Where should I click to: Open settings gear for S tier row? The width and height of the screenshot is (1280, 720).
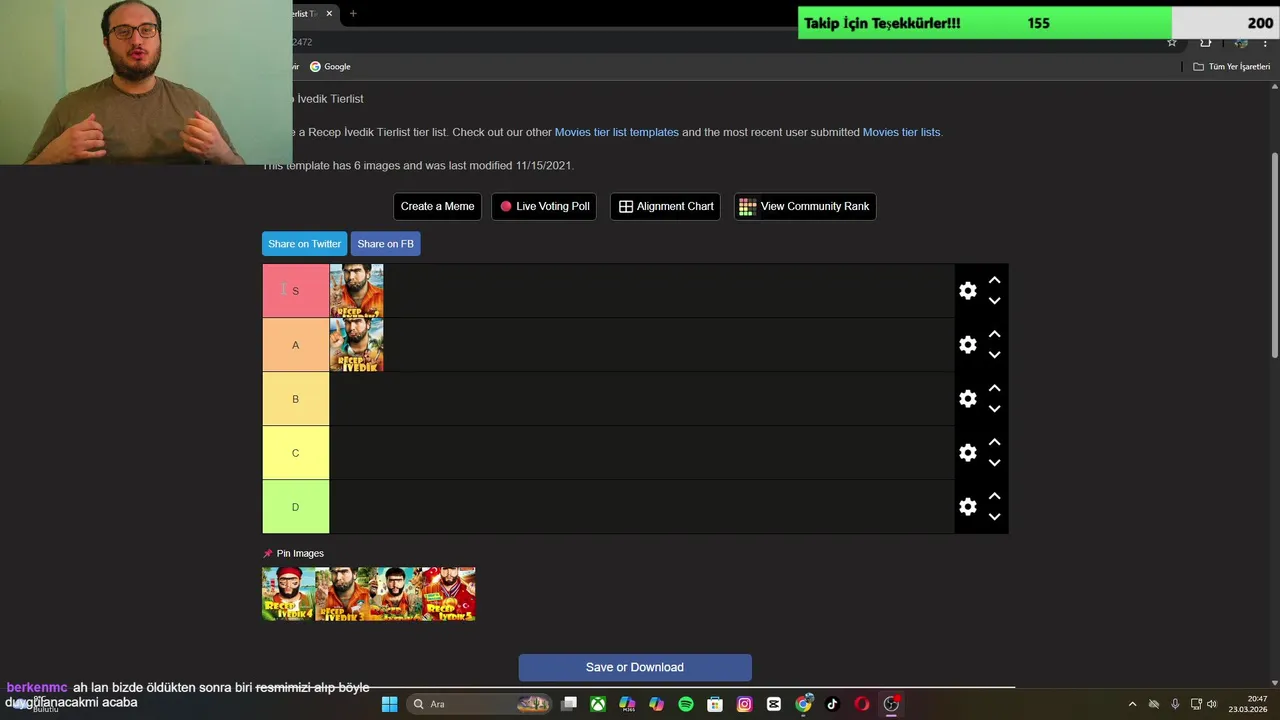click(x=967, y=291)
